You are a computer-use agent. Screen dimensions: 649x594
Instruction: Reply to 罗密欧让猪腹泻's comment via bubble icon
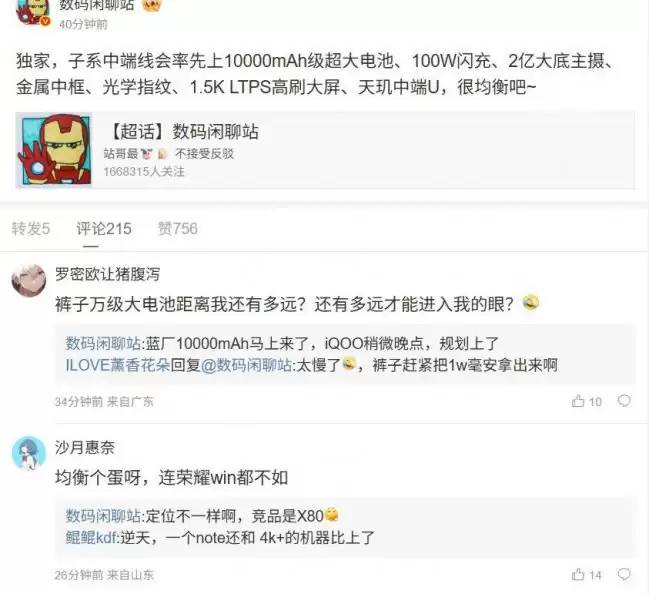(624, 401)
